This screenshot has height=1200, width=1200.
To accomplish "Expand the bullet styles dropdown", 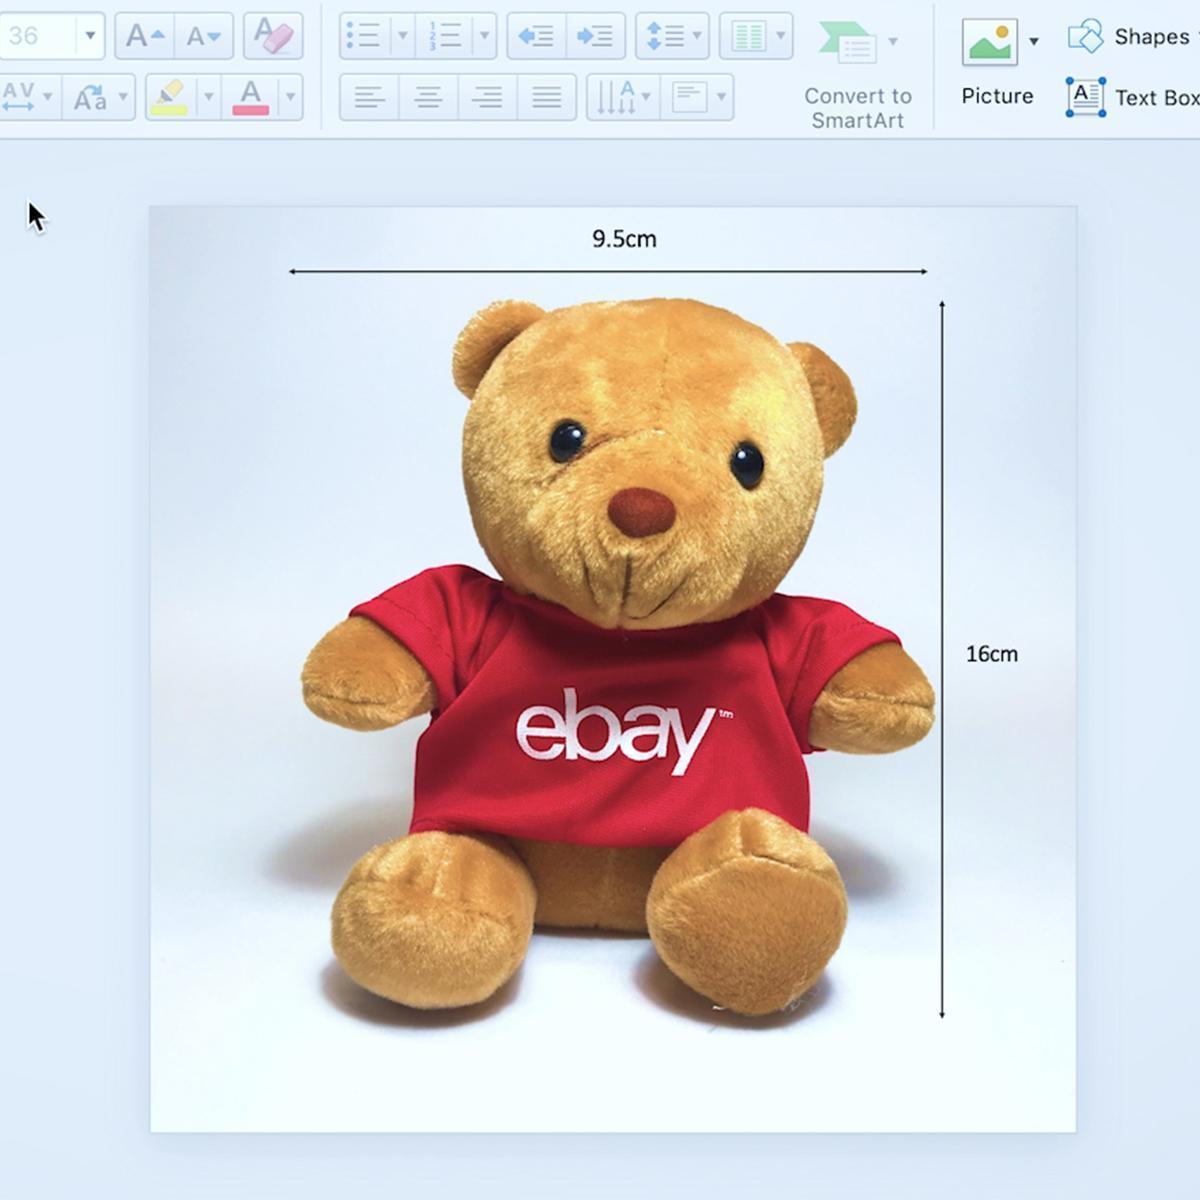I will coord(402,37).
